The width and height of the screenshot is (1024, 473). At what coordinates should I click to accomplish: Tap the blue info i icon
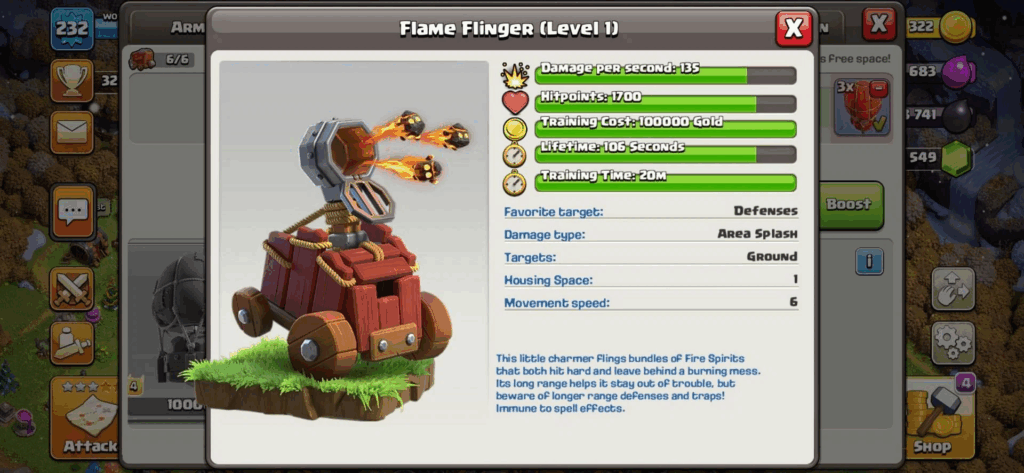point(869,261)
